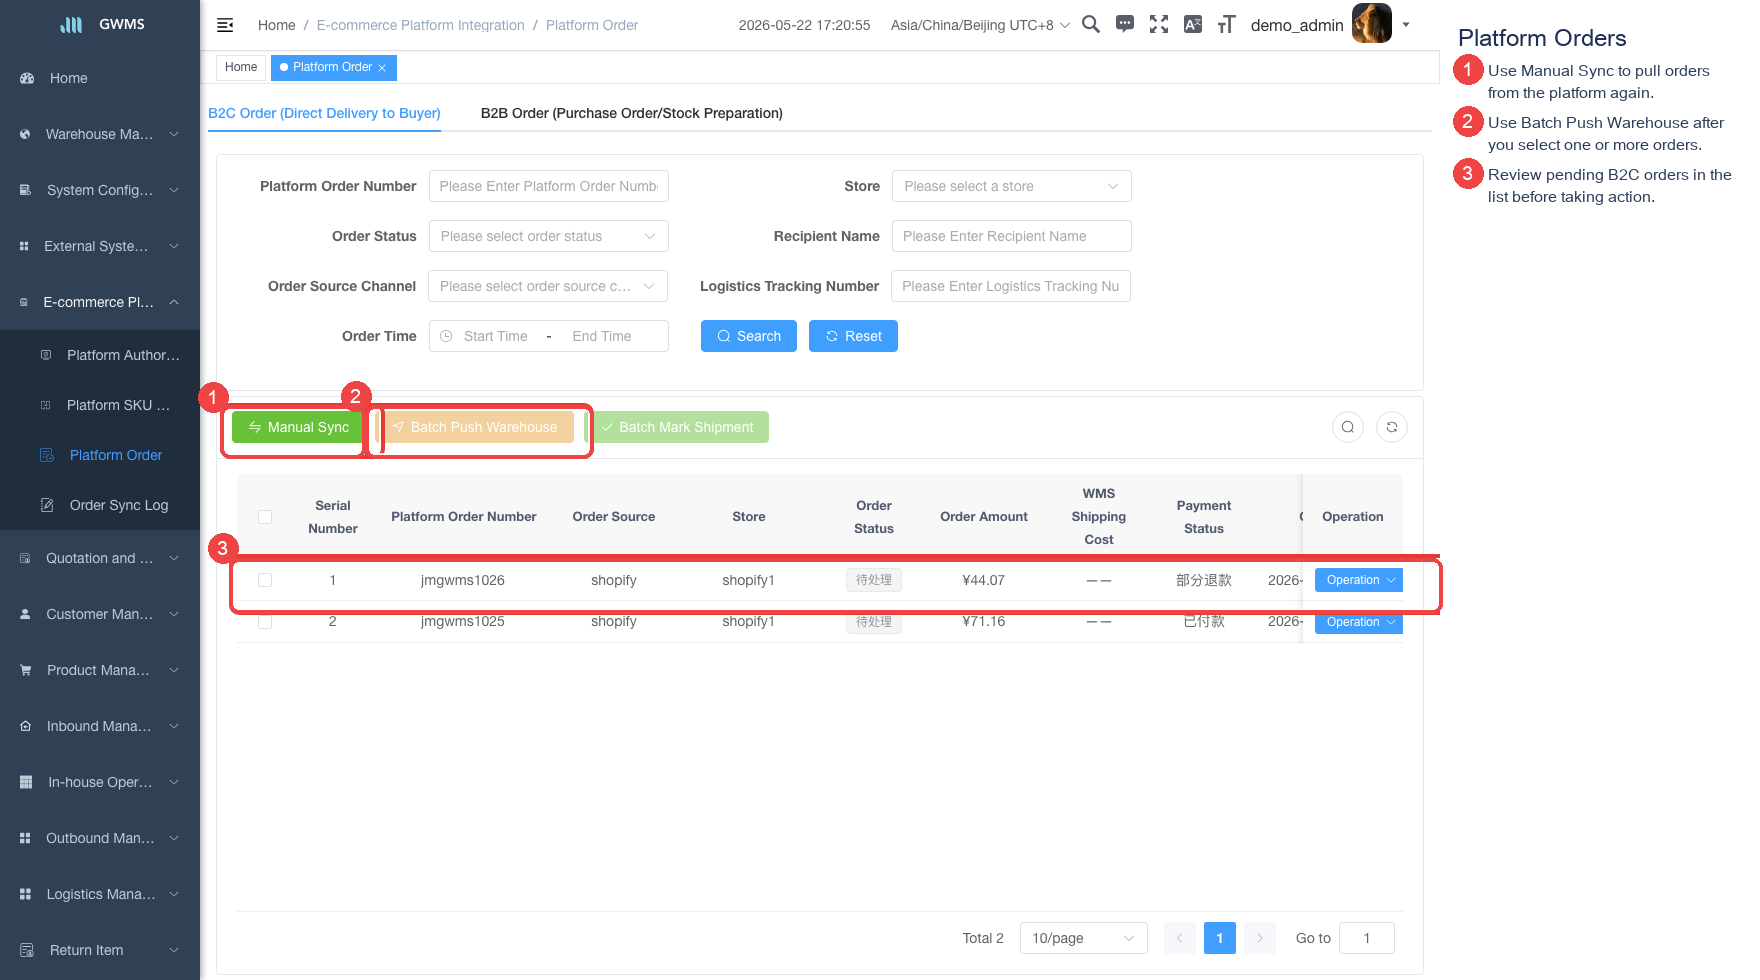The image size is (1760, 980).
Task: Expand Product Management sidebar menu
Action: coord(100,670)
